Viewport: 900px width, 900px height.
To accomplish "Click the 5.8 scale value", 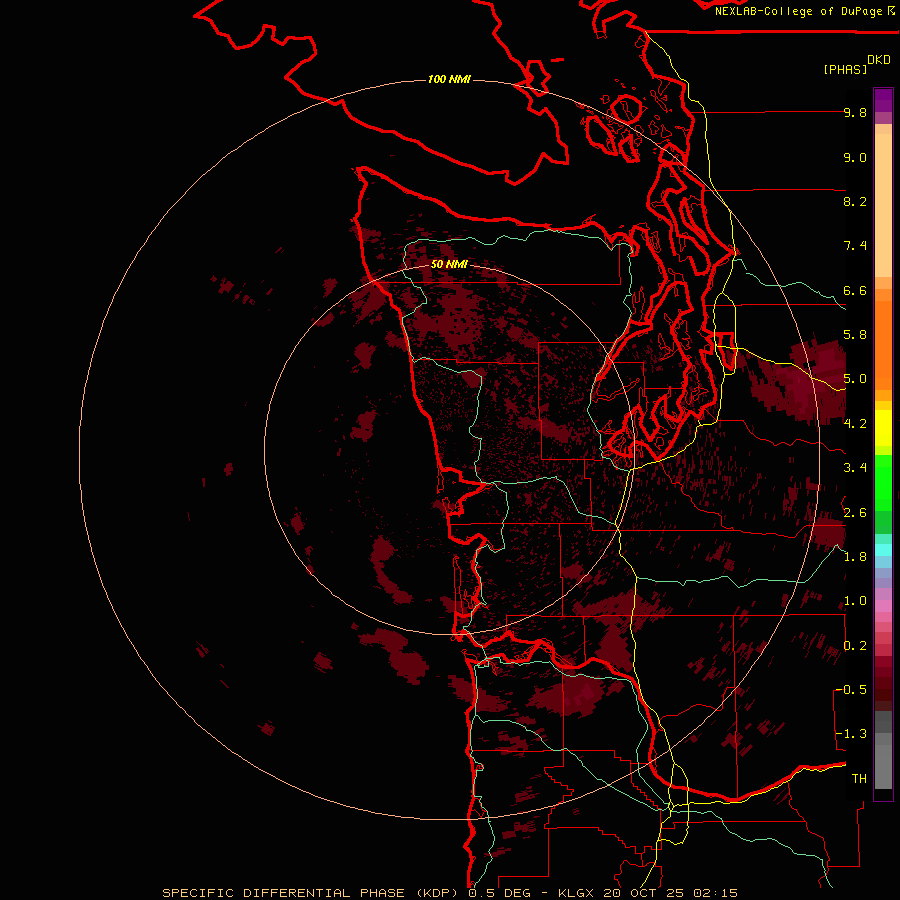I will 855,335.
